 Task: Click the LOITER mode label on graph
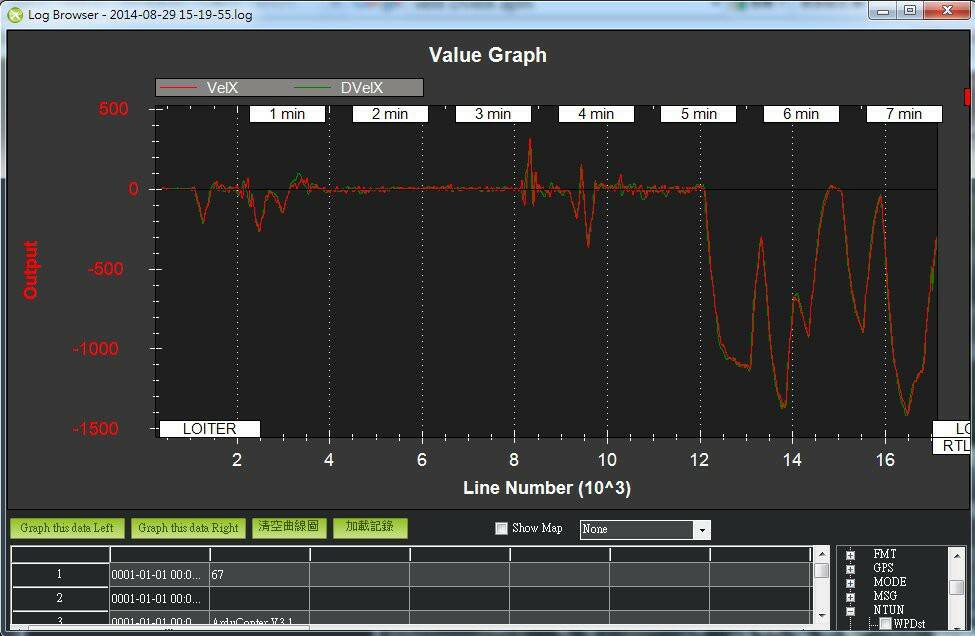pyautogui.click(x=210, y=429)
